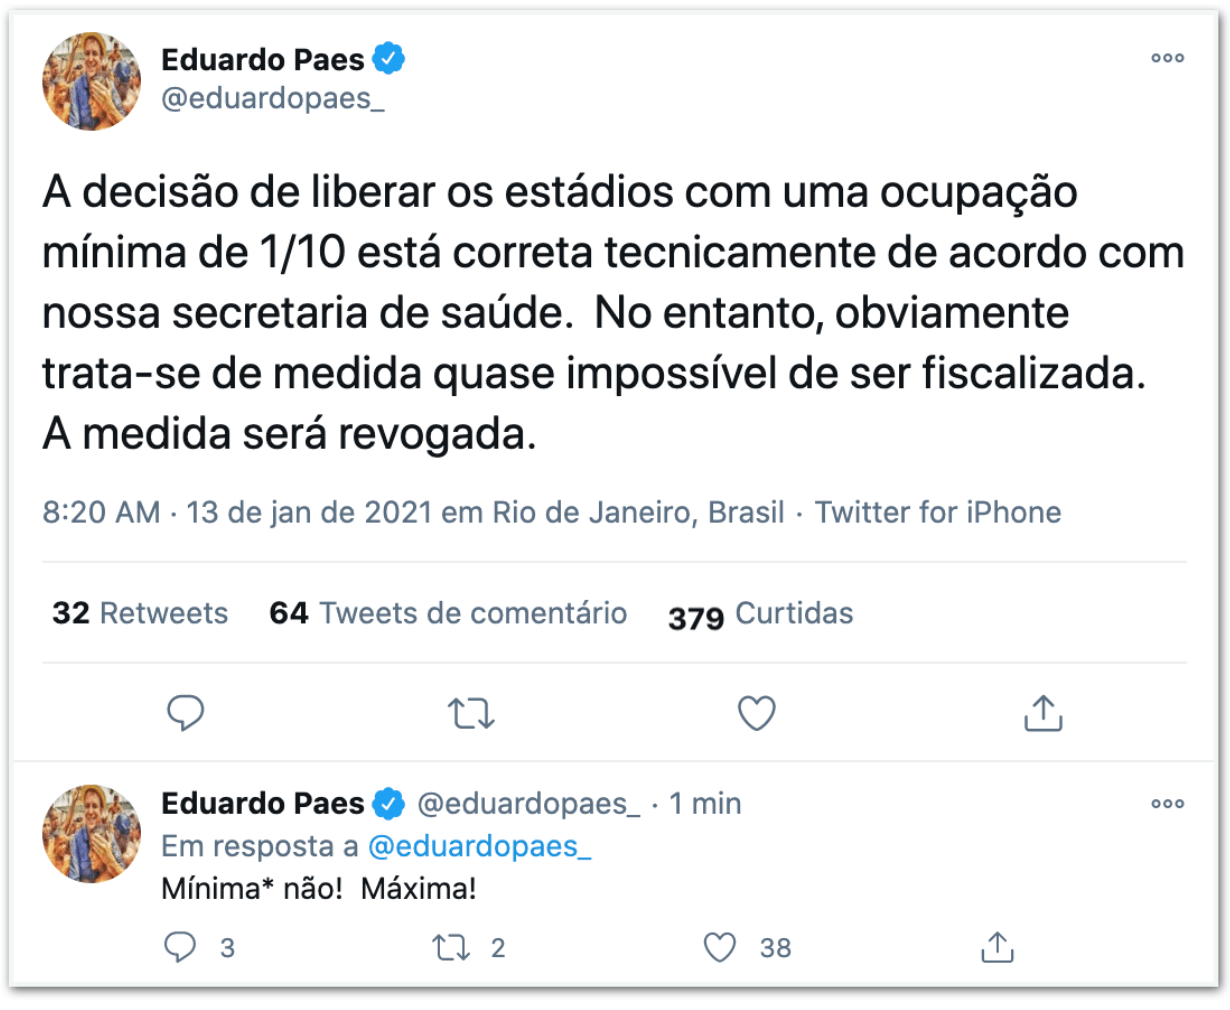Click the avatar on the reply tweet
1230x1010 pixels.
coord(92,833)
